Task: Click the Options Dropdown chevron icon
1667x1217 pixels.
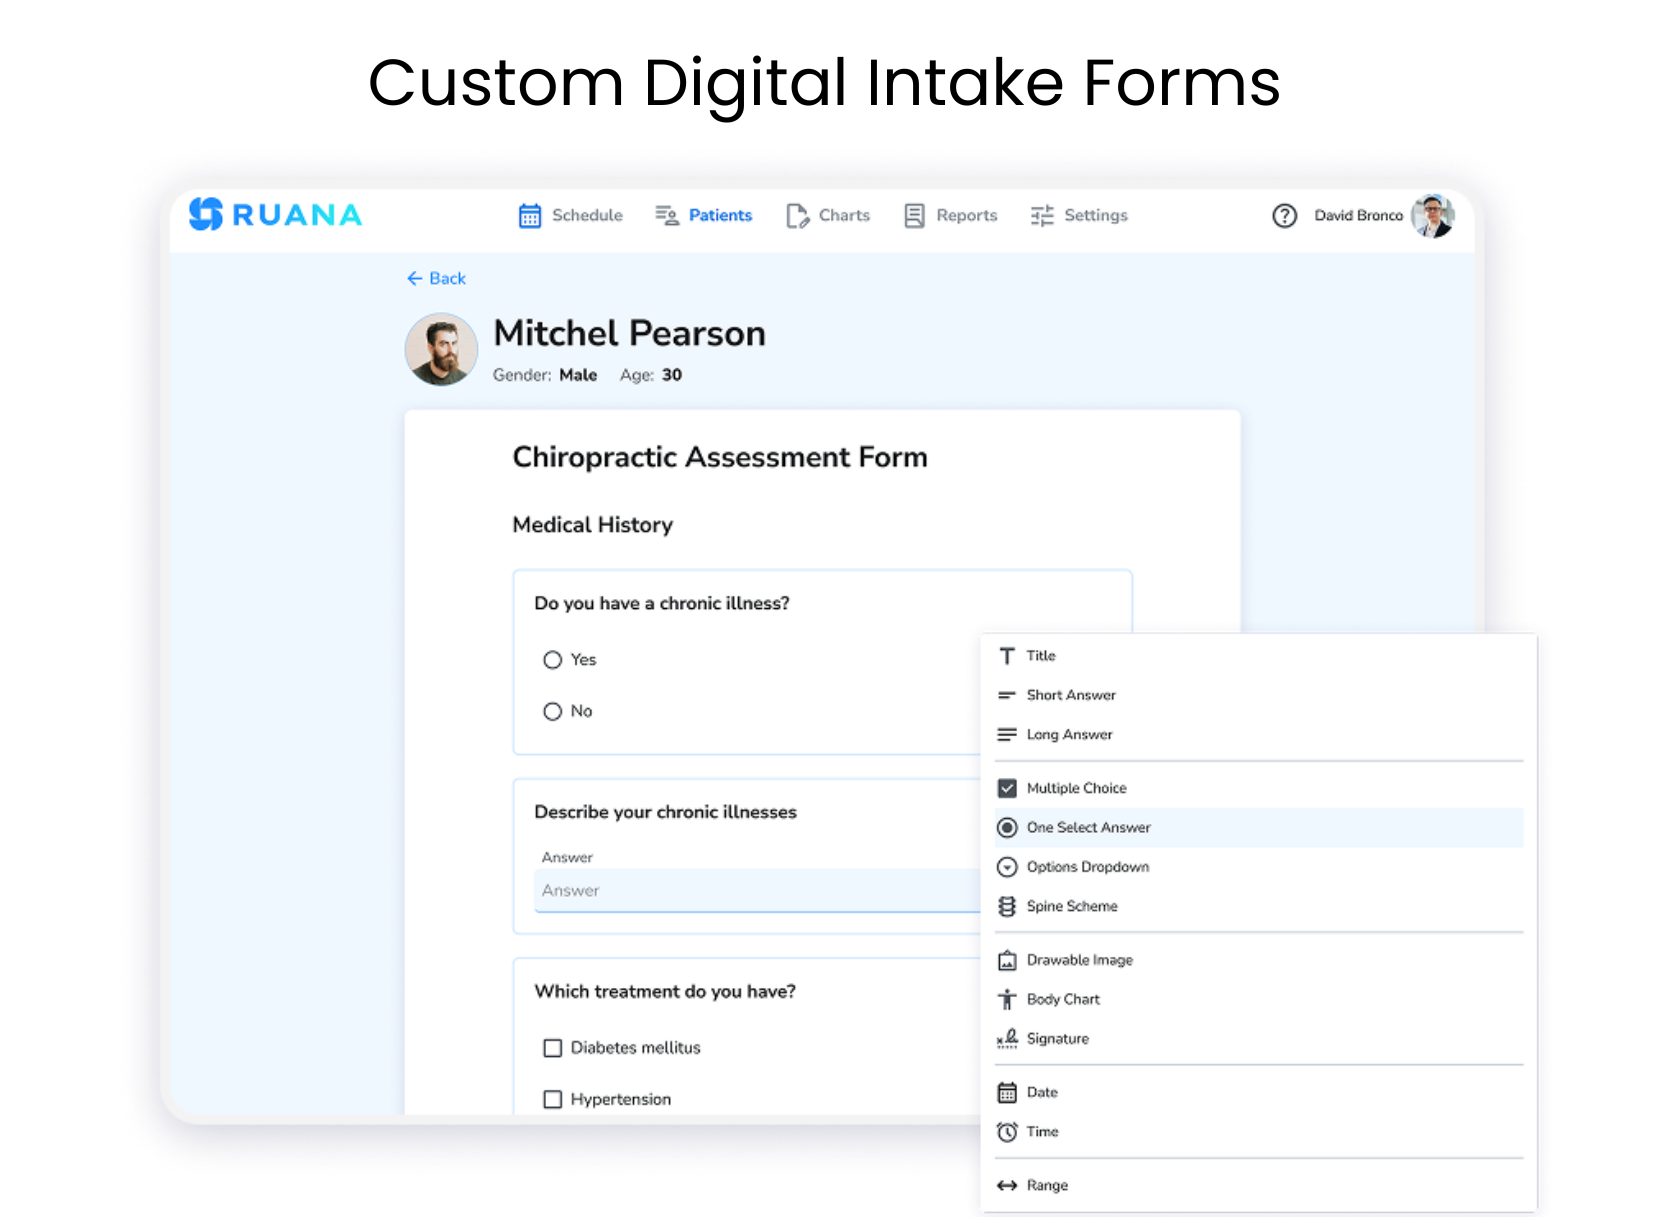Action: (x=1007, y=867)
